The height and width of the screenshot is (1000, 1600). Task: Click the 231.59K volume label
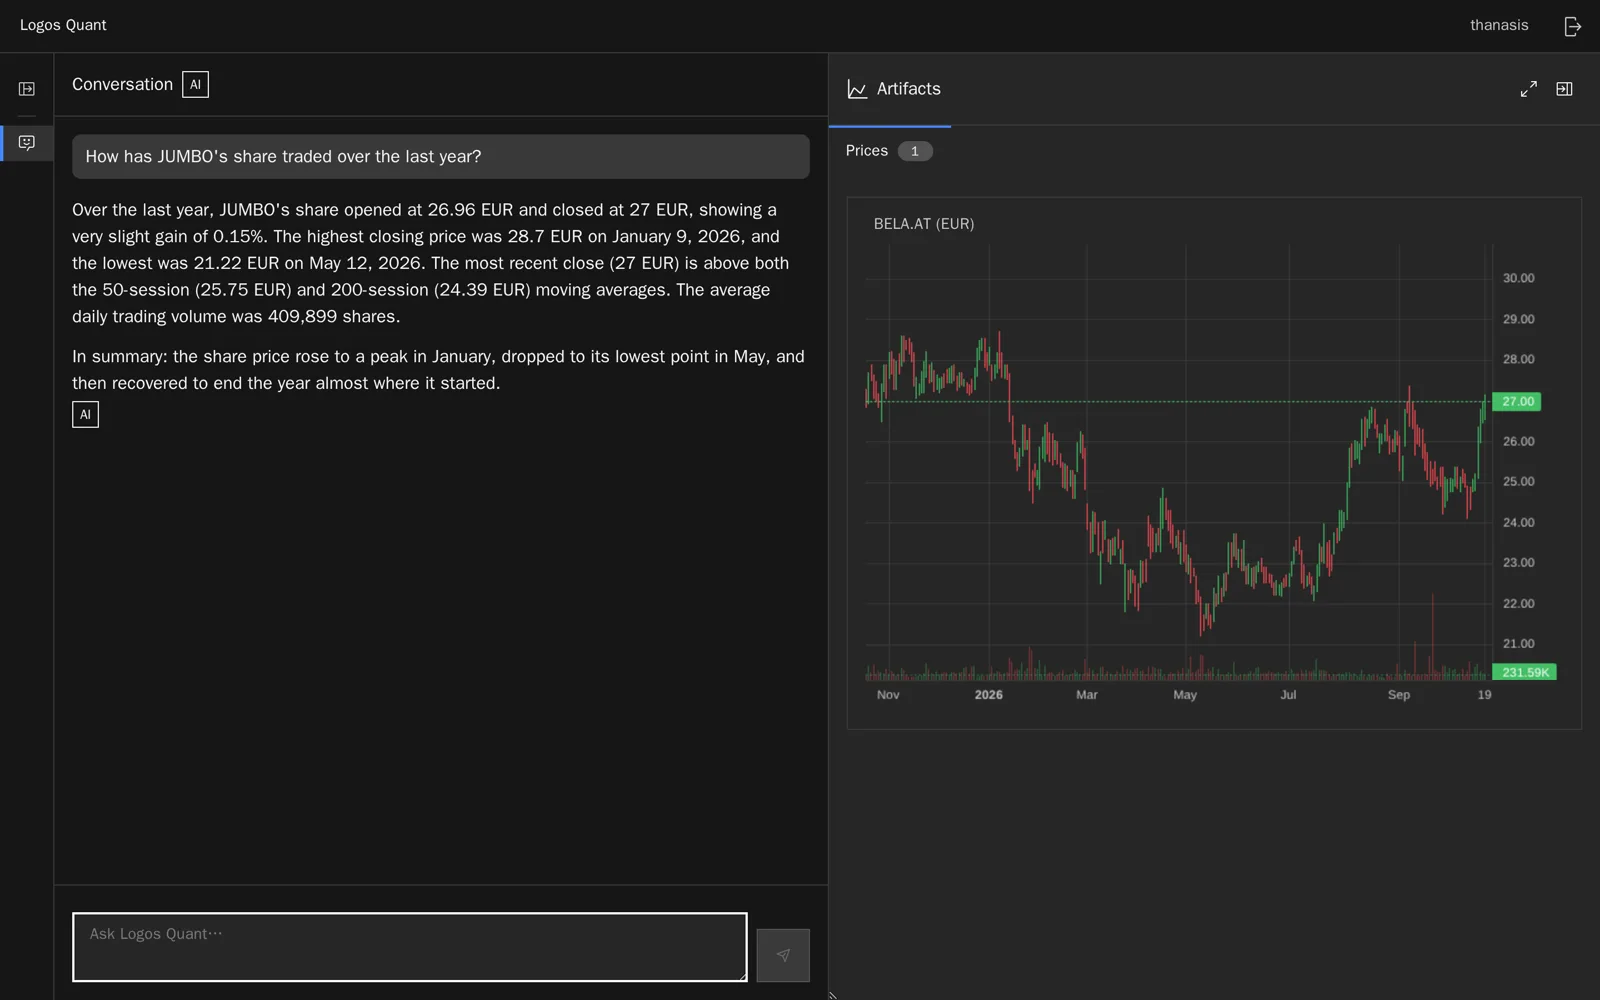click(x=1524, y=672)
